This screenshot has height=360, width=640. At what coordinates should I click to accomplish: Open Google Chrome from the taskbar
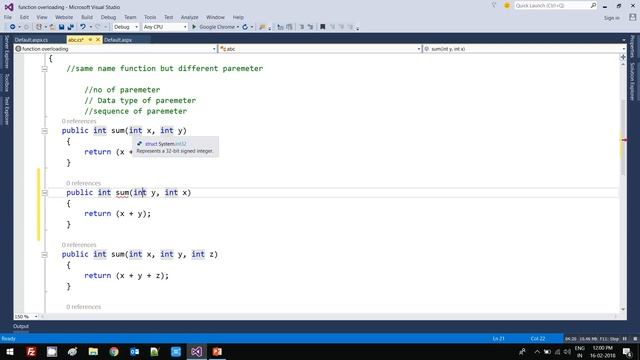click(x=114, y=351)
